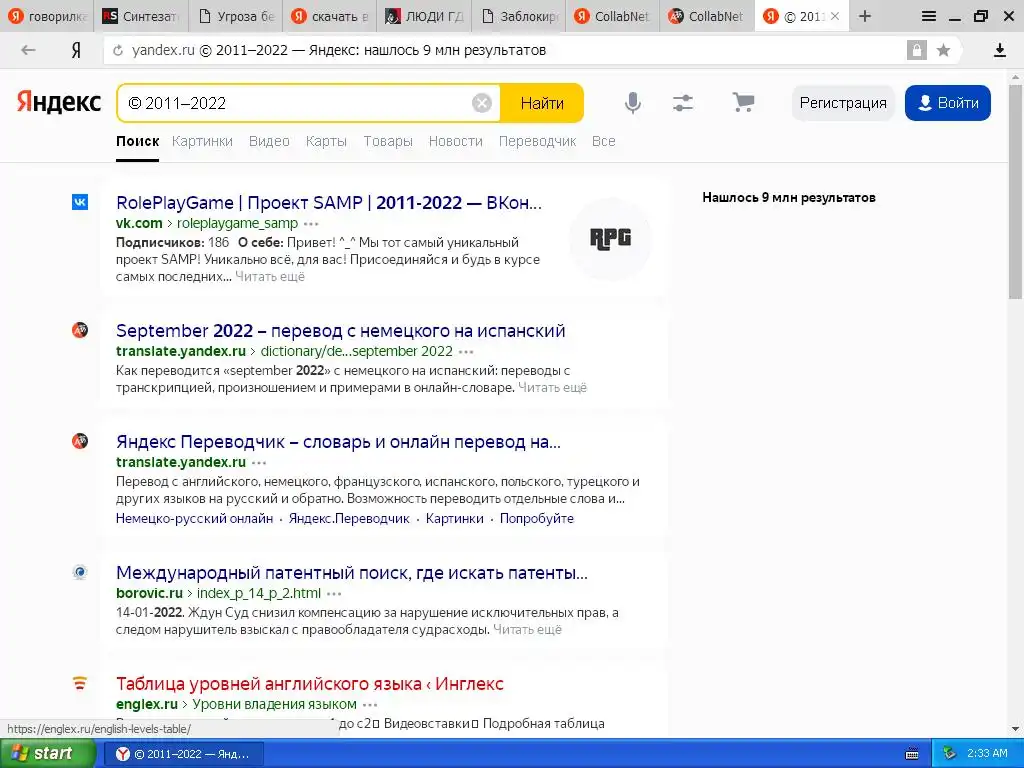This screenshot has width=1024, height=768.
Task: Click favicon beside September 2022 result
Action: [x=80, y=330]
